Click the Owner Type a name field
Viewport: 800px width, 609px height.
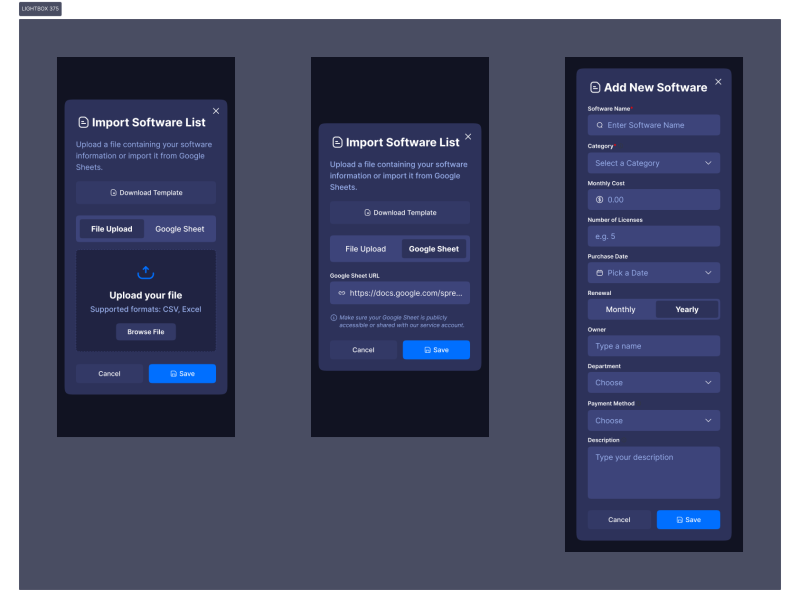tap(654, 346)
